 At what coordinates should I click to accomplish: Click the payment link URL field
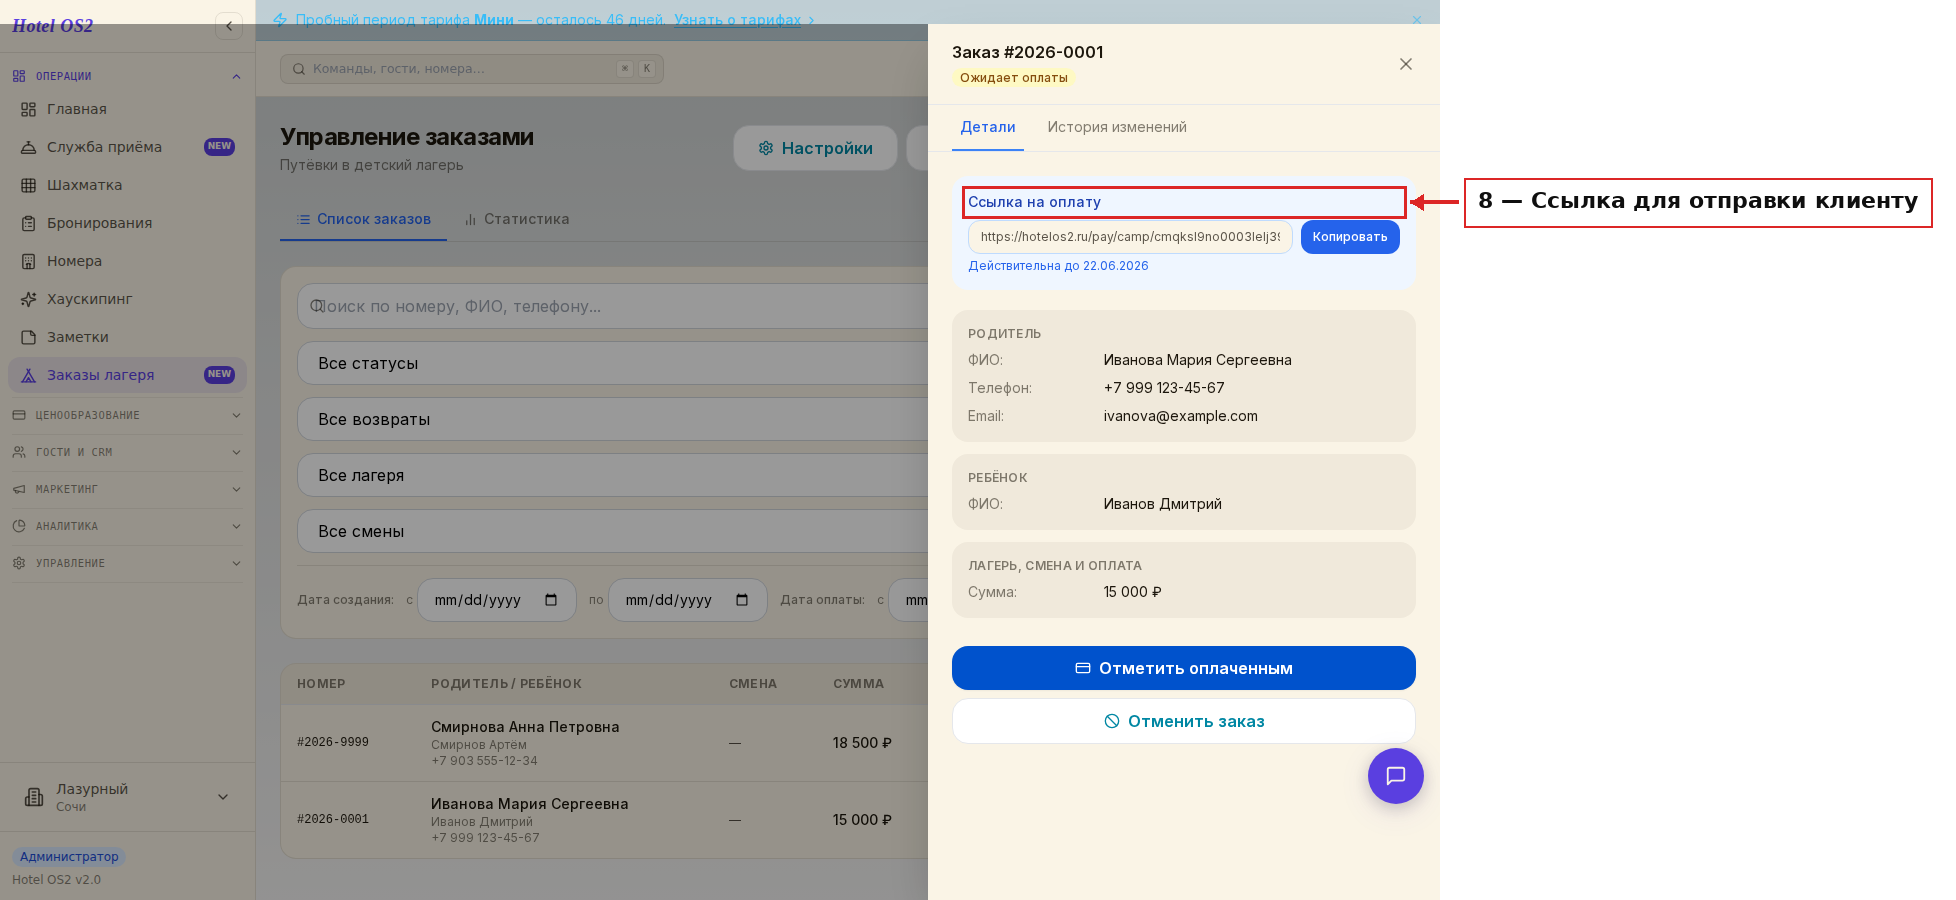point(1130,237)
